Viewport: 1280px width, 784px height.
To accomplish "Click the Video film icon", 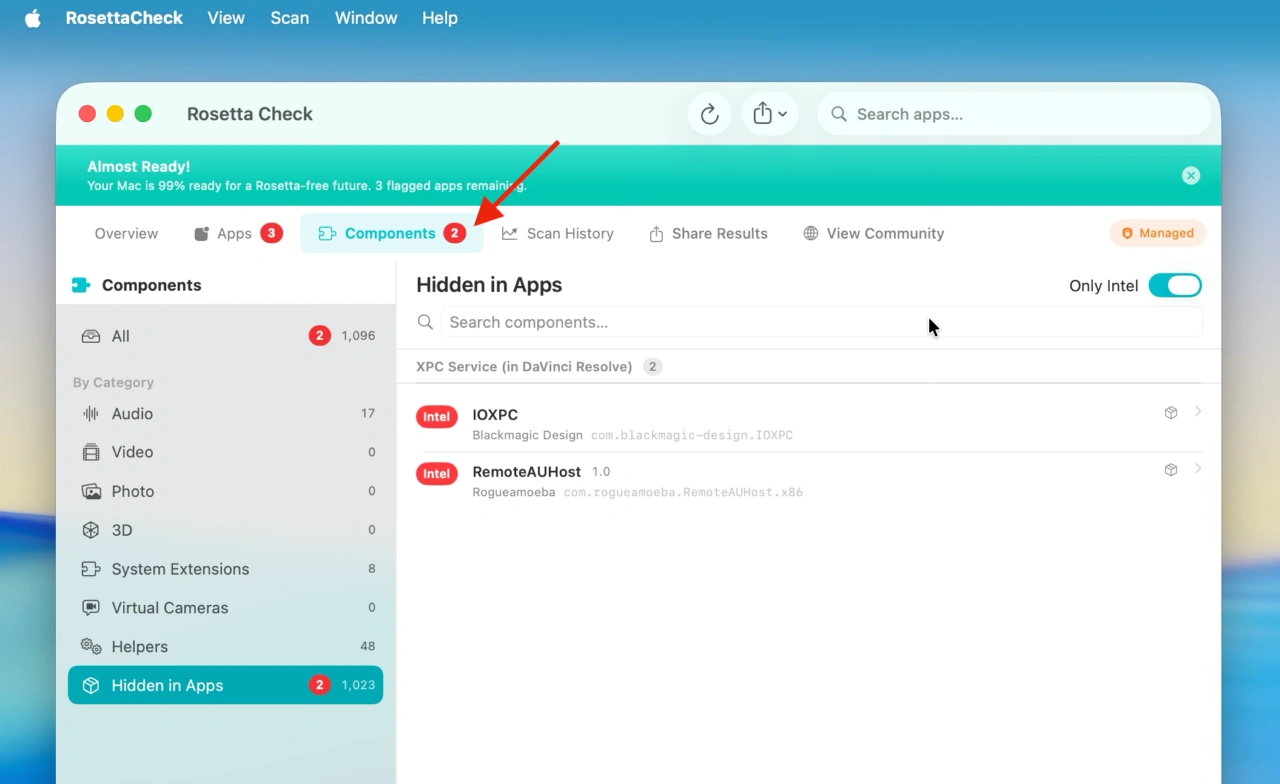I will 91,452.
